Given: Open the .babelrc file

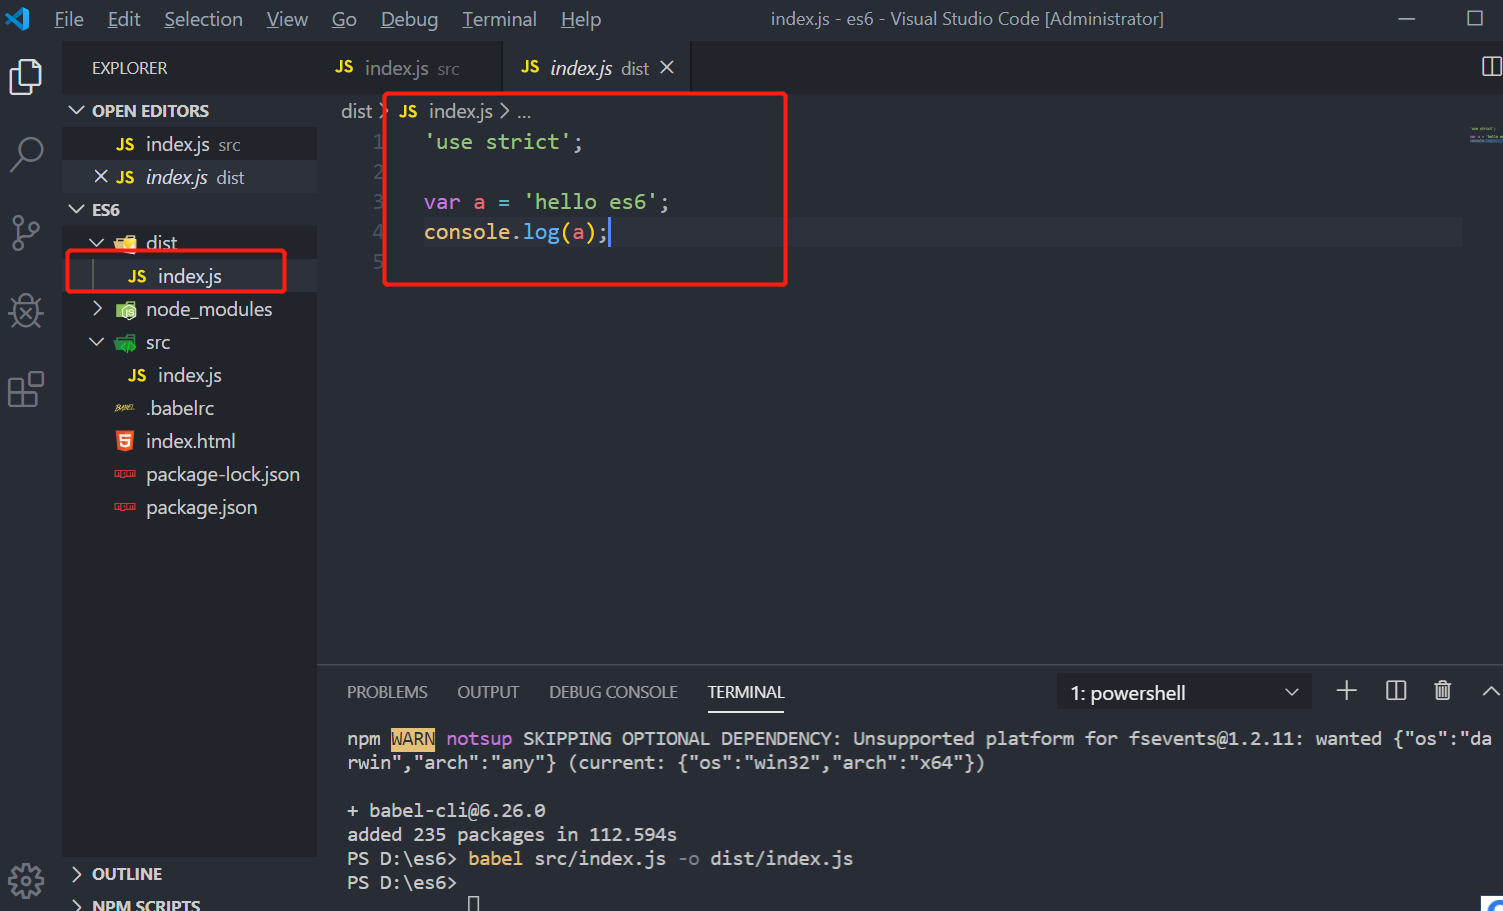Looking at the screenshot, I should pyautogui.click(x=180, y=408).
